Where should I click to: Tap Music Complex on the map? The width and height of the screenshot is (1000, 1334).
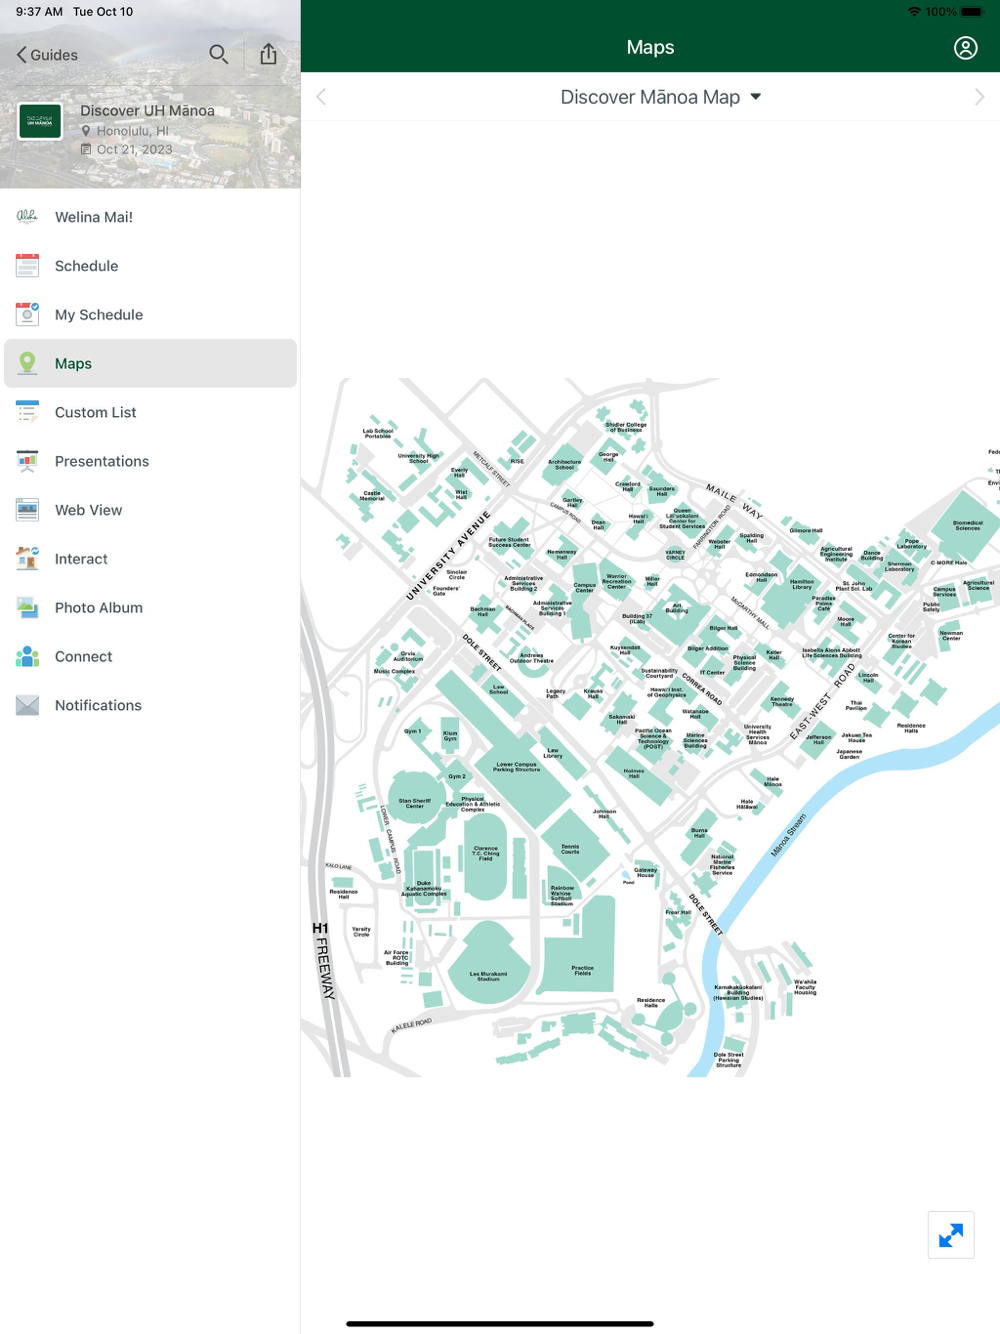coord(394,671)
